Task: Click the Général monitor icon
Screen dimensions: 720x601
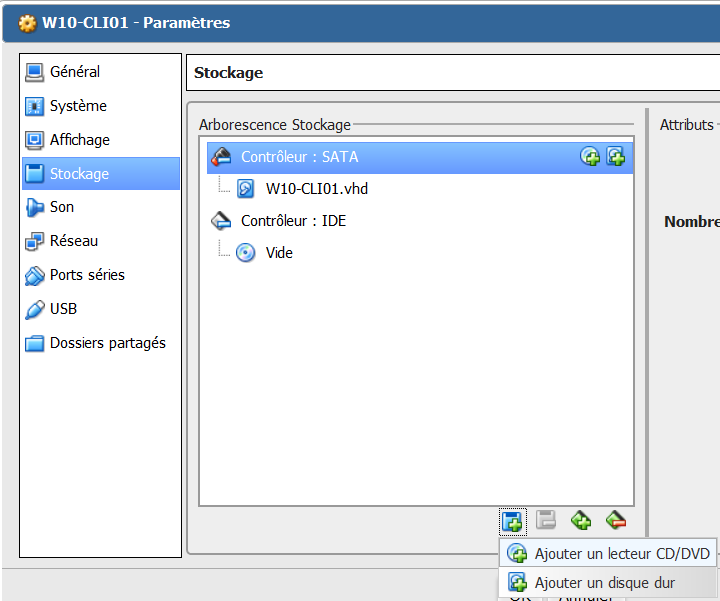Action: click(x=34, y=73)
